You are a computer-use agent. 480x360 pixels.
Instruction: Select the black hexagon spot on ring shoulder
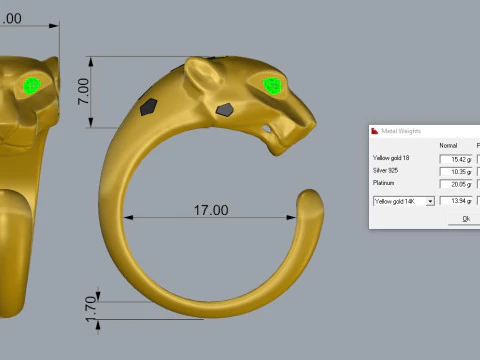148,107
